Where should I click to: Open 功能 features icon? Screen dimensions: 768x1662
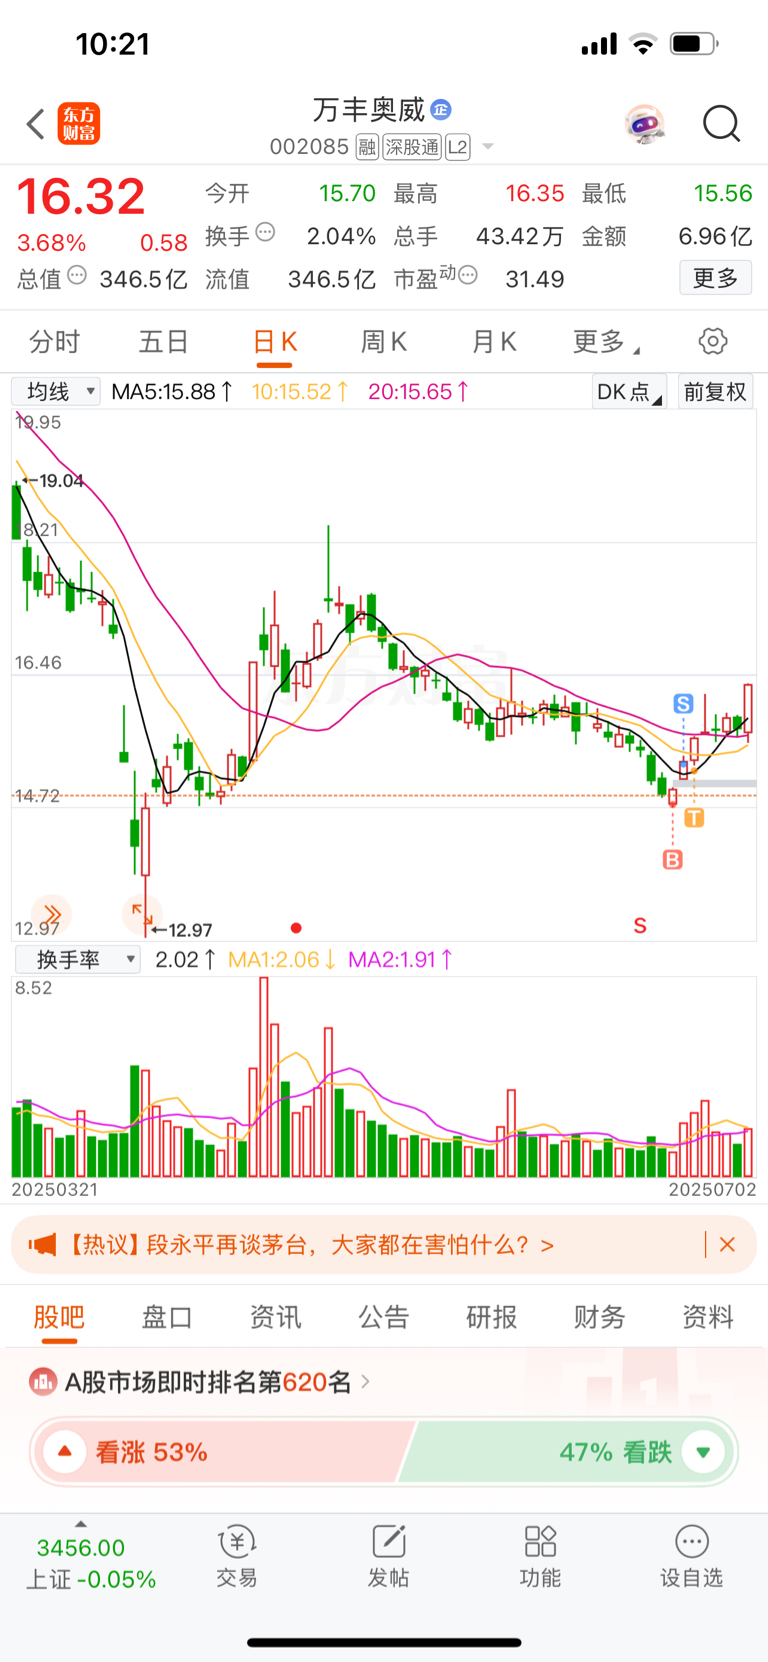[540, 1557]
